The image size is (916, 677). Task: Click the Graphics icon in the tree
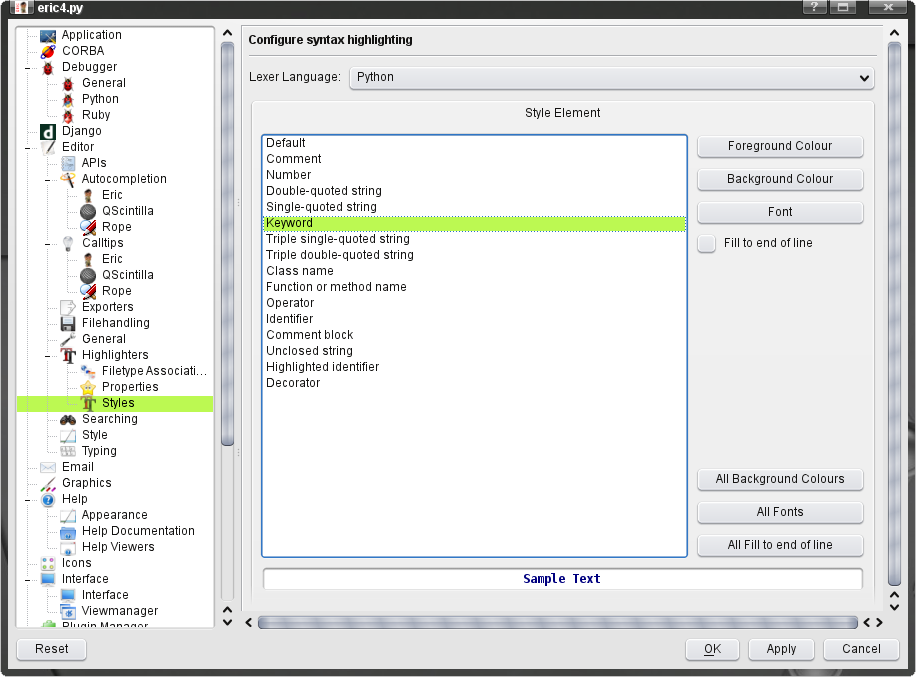(x=47, y=483)
